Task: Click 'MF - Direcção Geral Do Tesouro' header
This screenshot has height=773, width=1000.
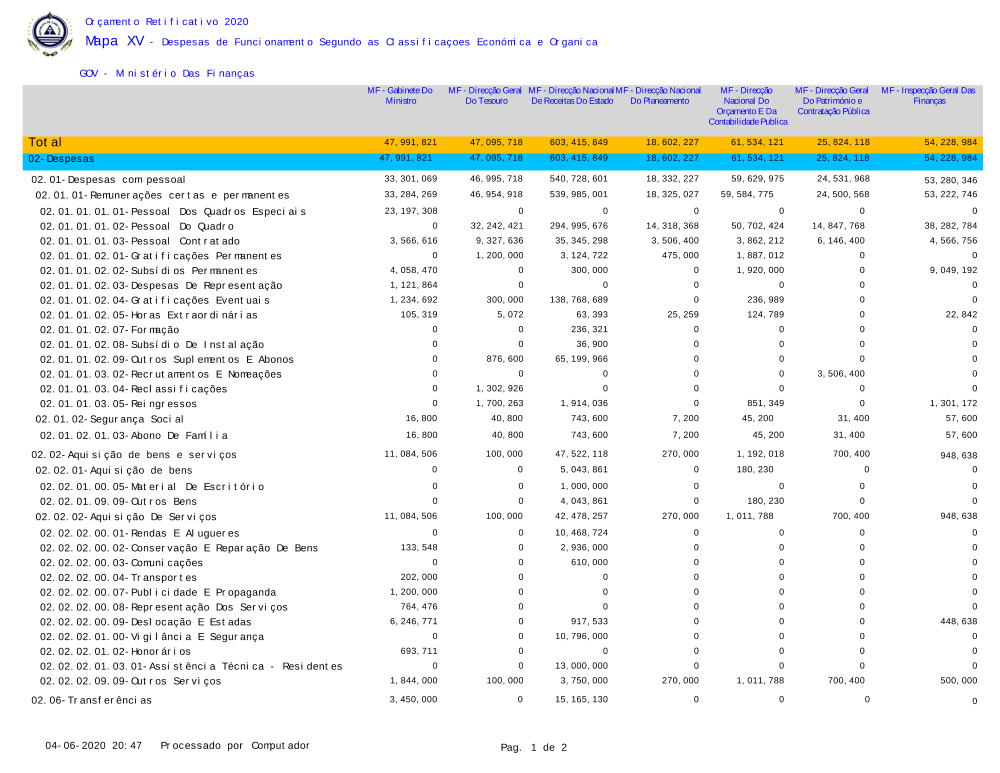Action: tap(485, 96)
